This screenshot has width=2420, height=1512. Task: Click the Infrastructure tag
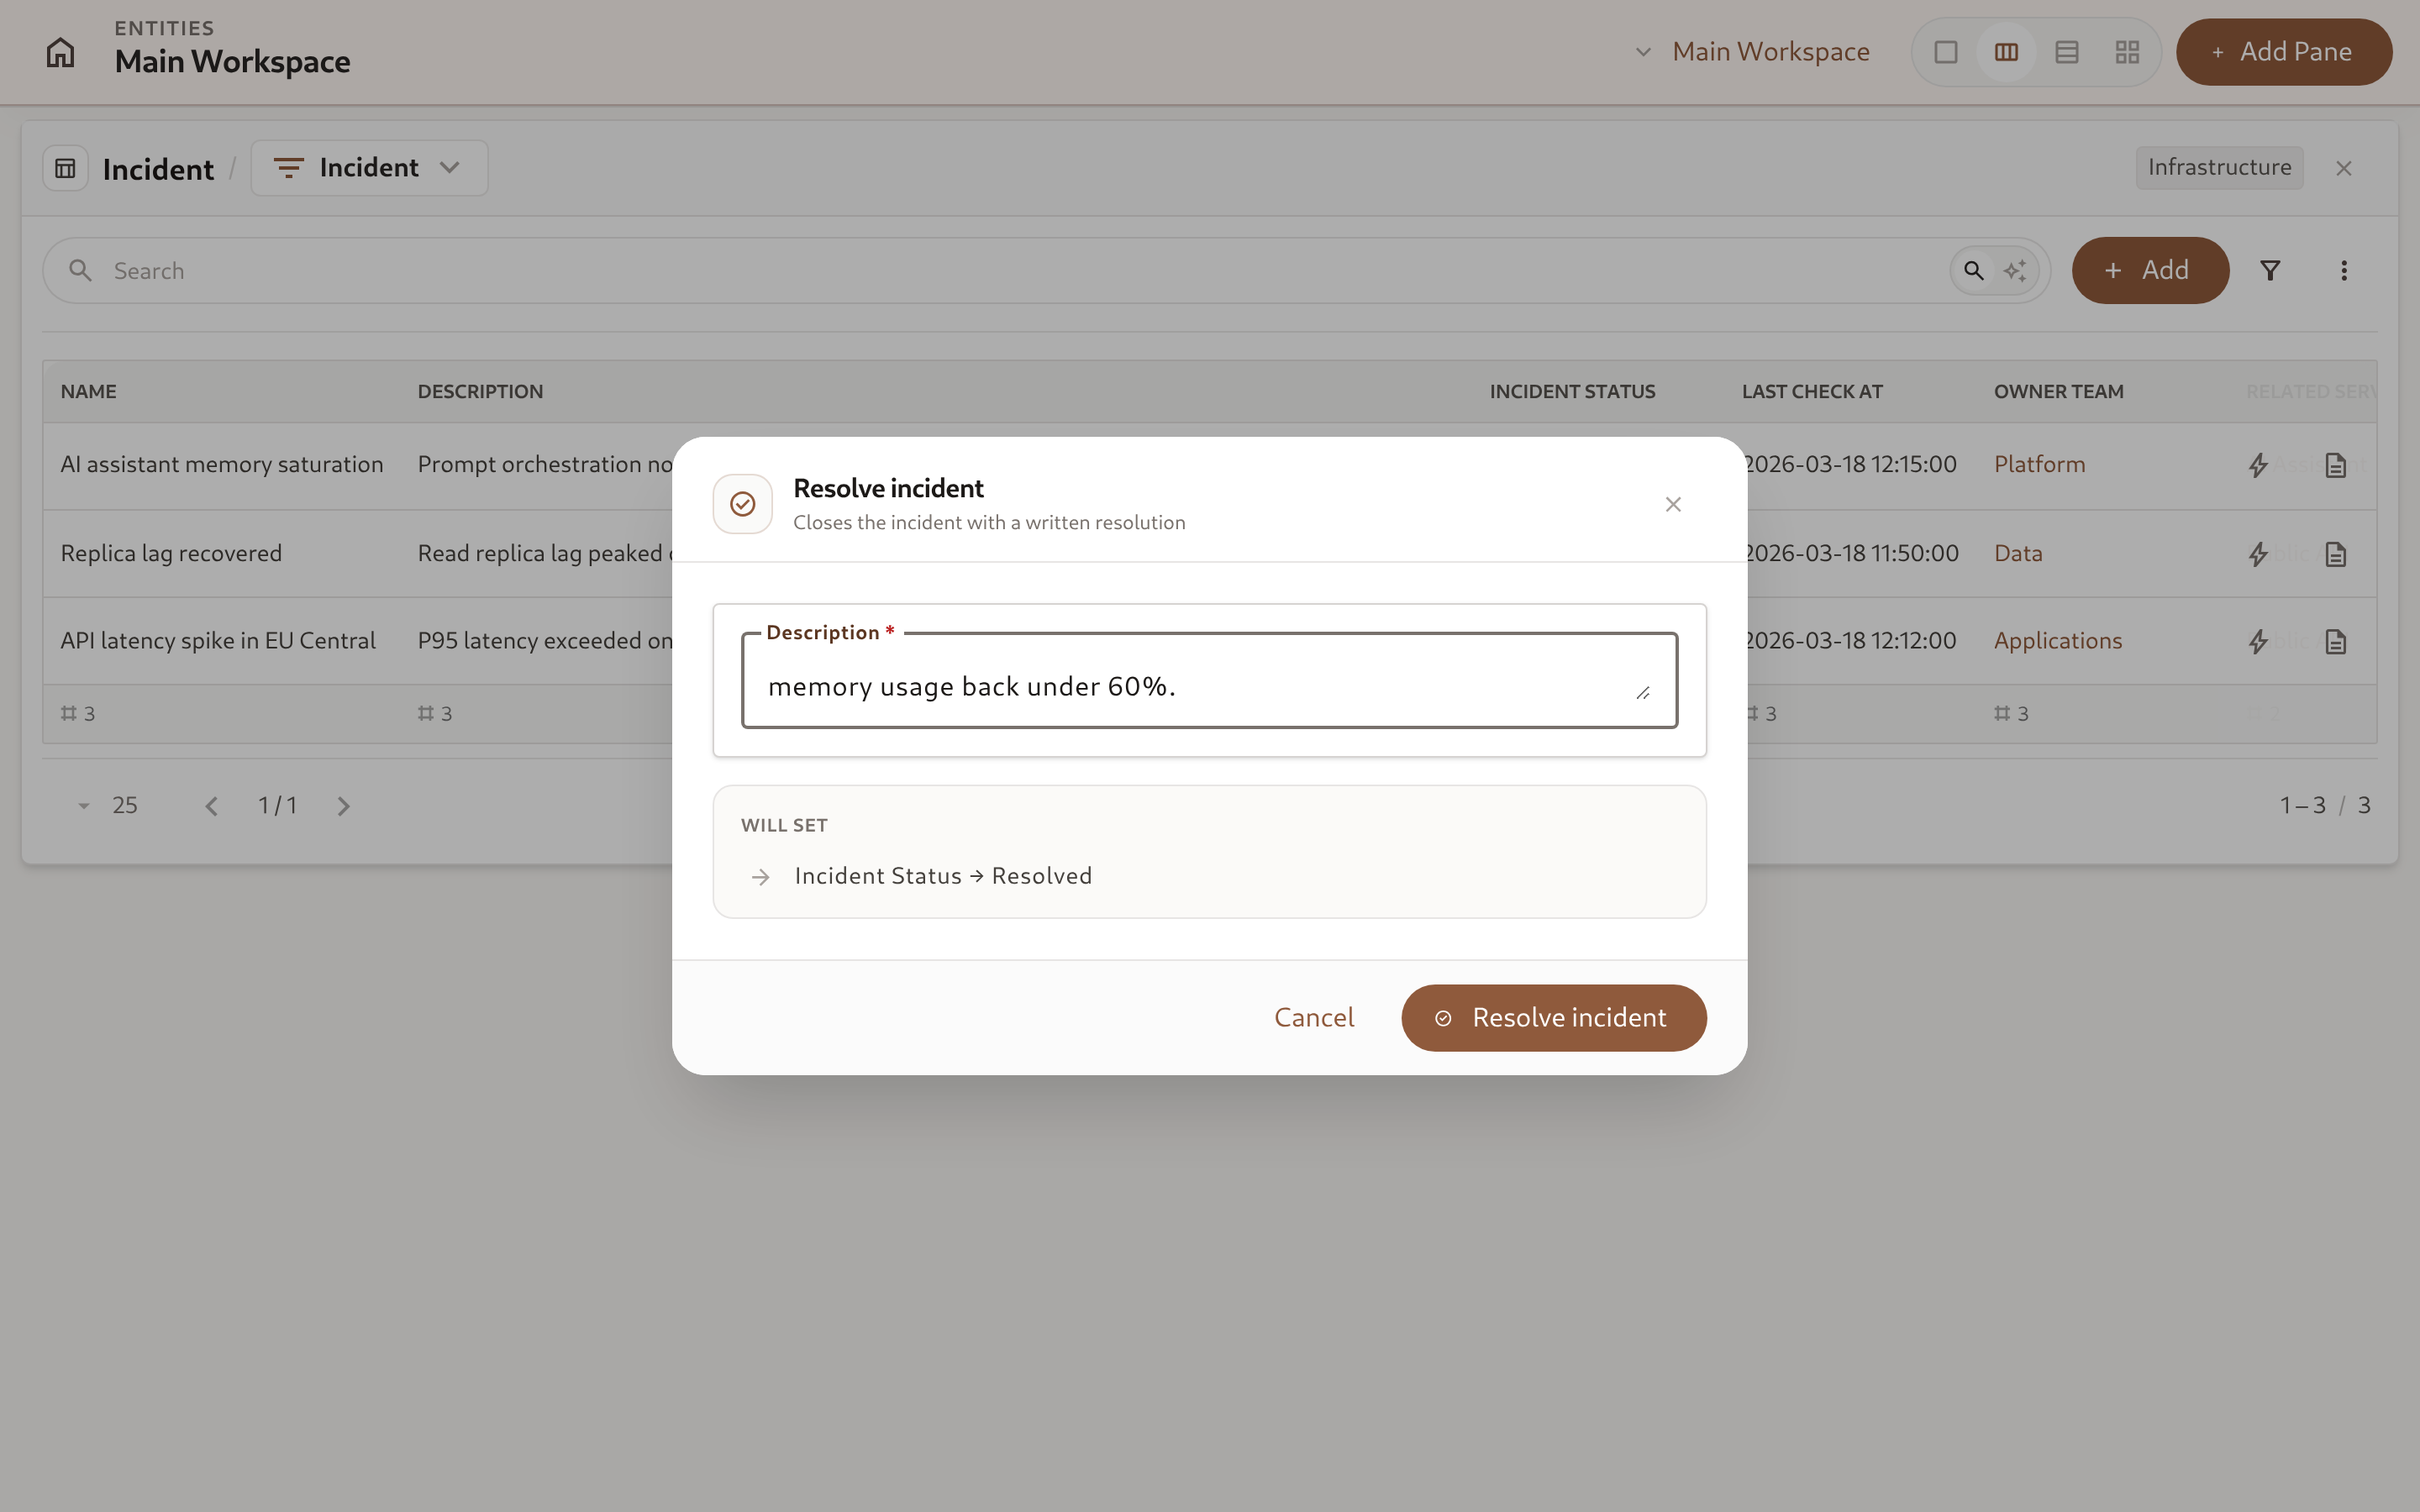(2219, 167)
